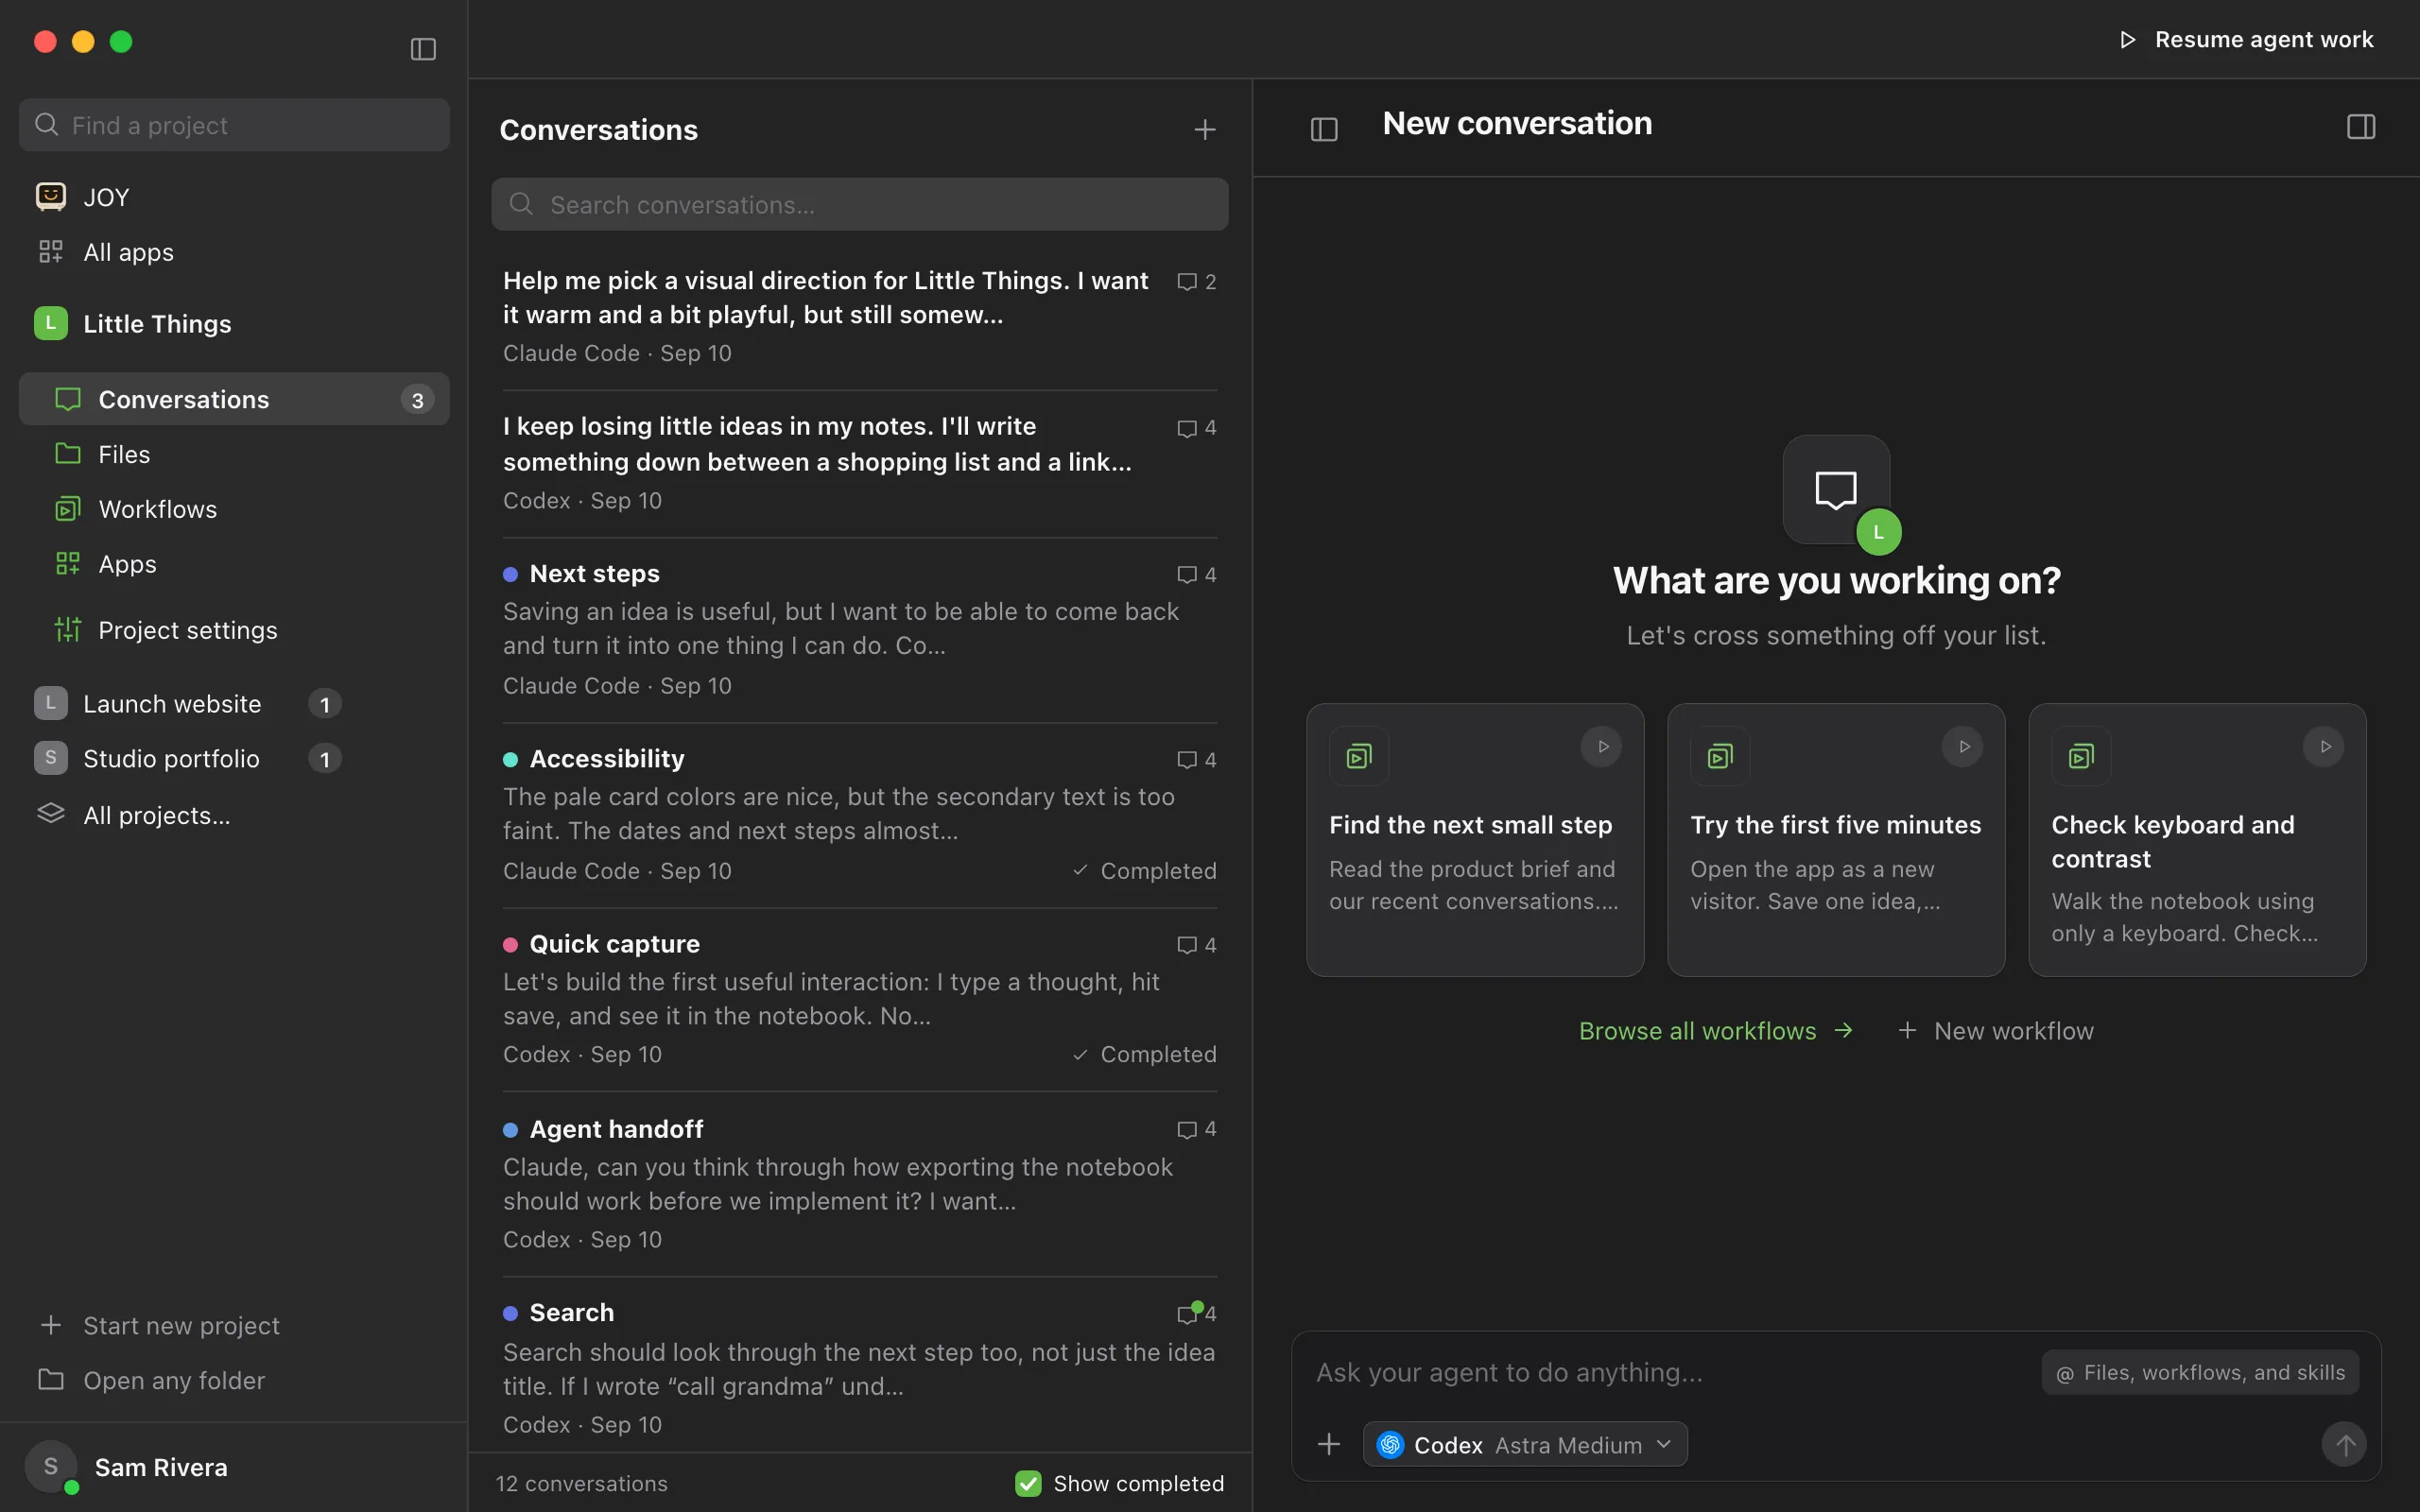The width and height of the screenshot is (2420, 1512).
Task: Click the send arrow button in the prompt box
Action: pos(2343,1444)
